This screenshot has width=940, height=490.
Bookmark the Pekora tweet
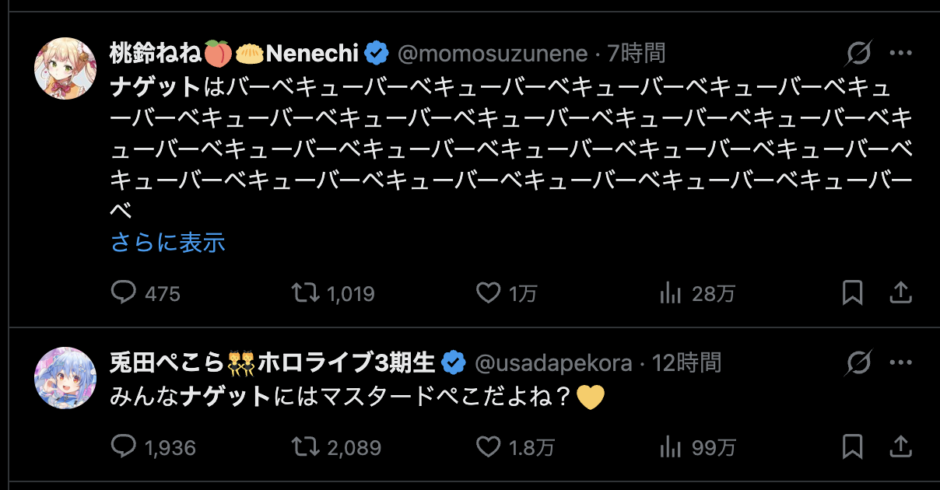coord(852,447)
